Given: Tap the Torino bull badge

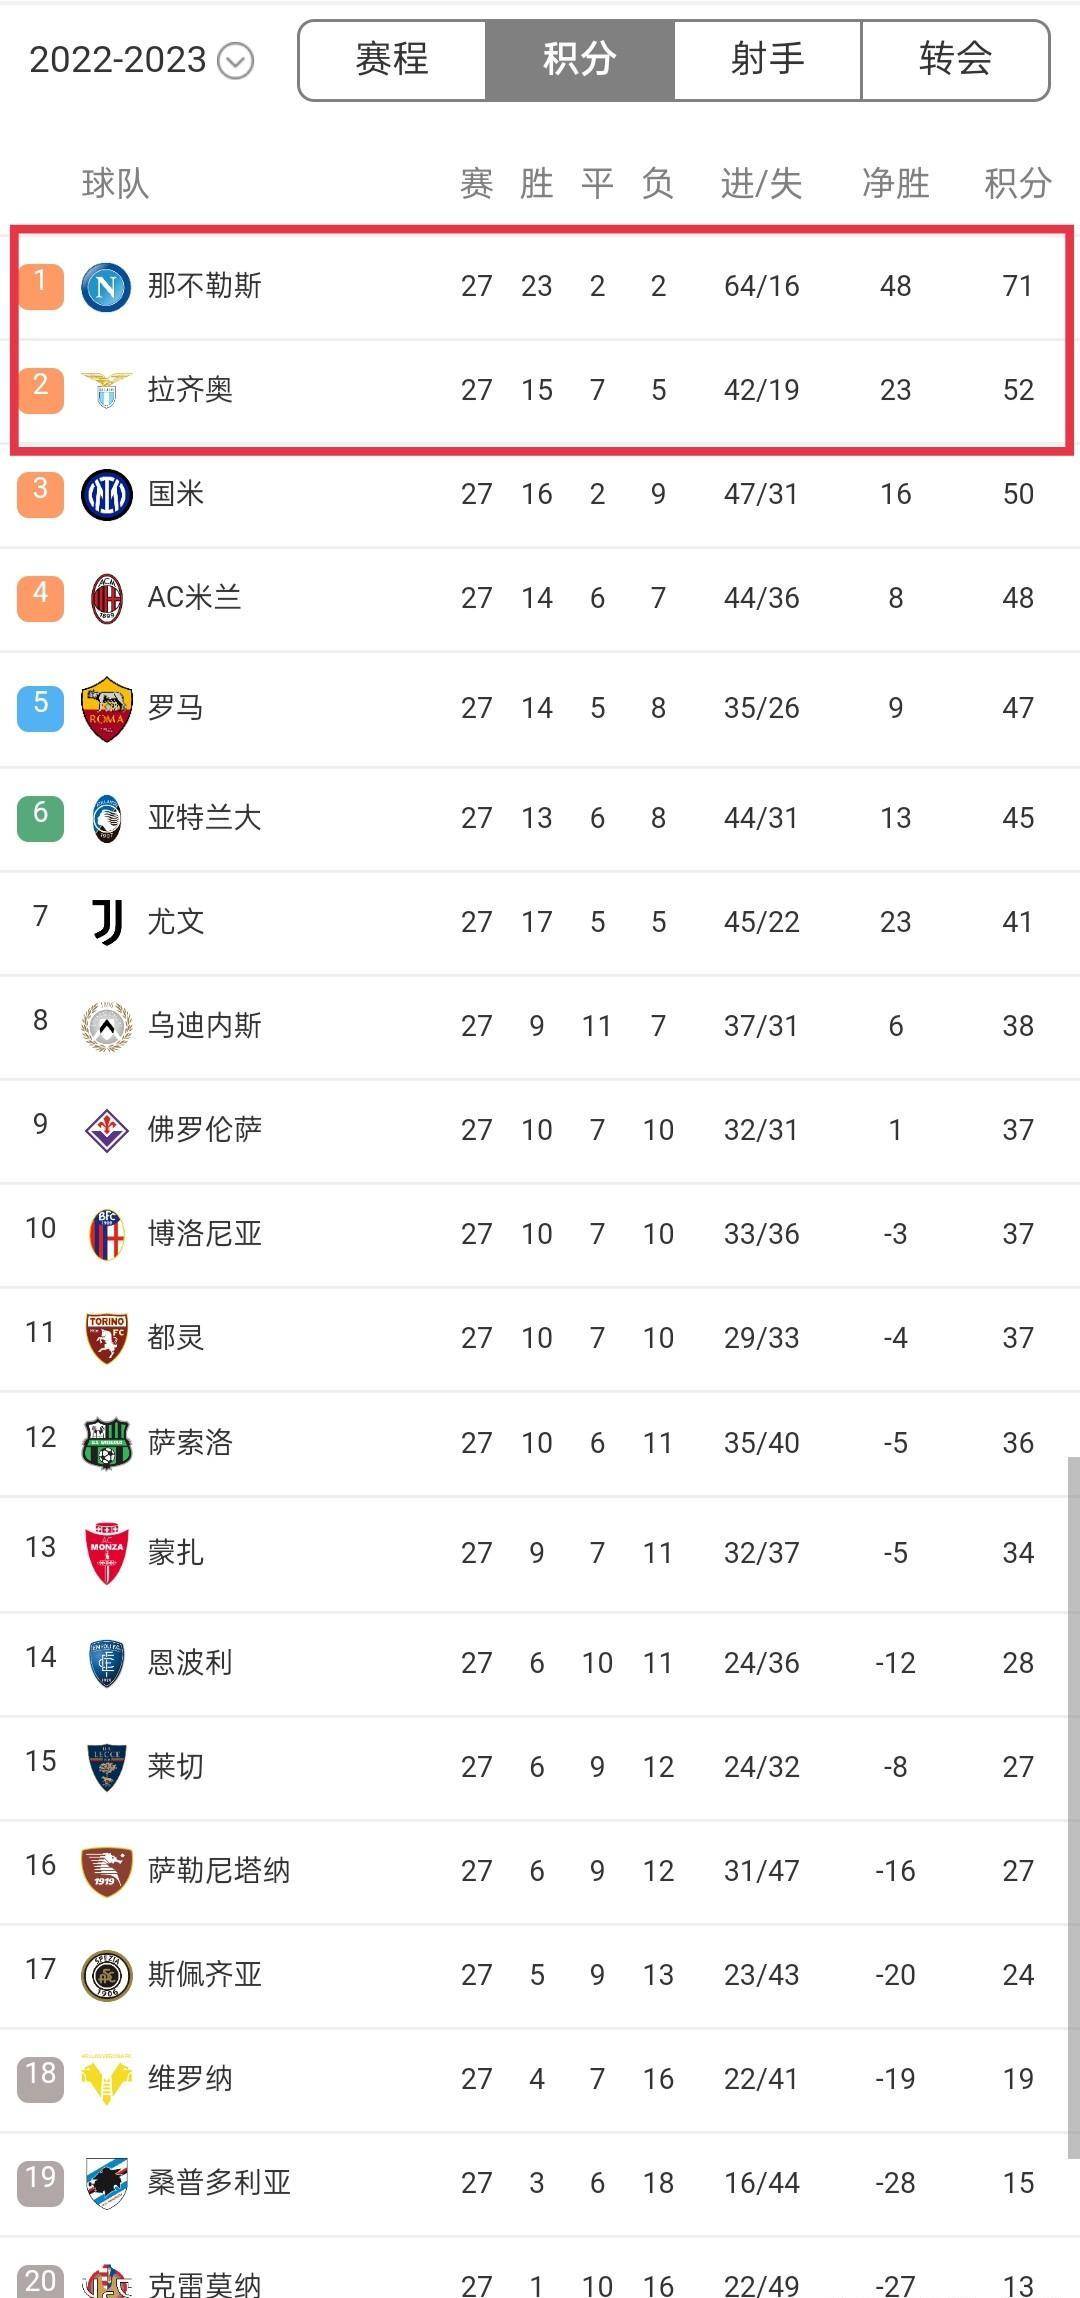Looking at the screenshot, I should point(106,1338).
